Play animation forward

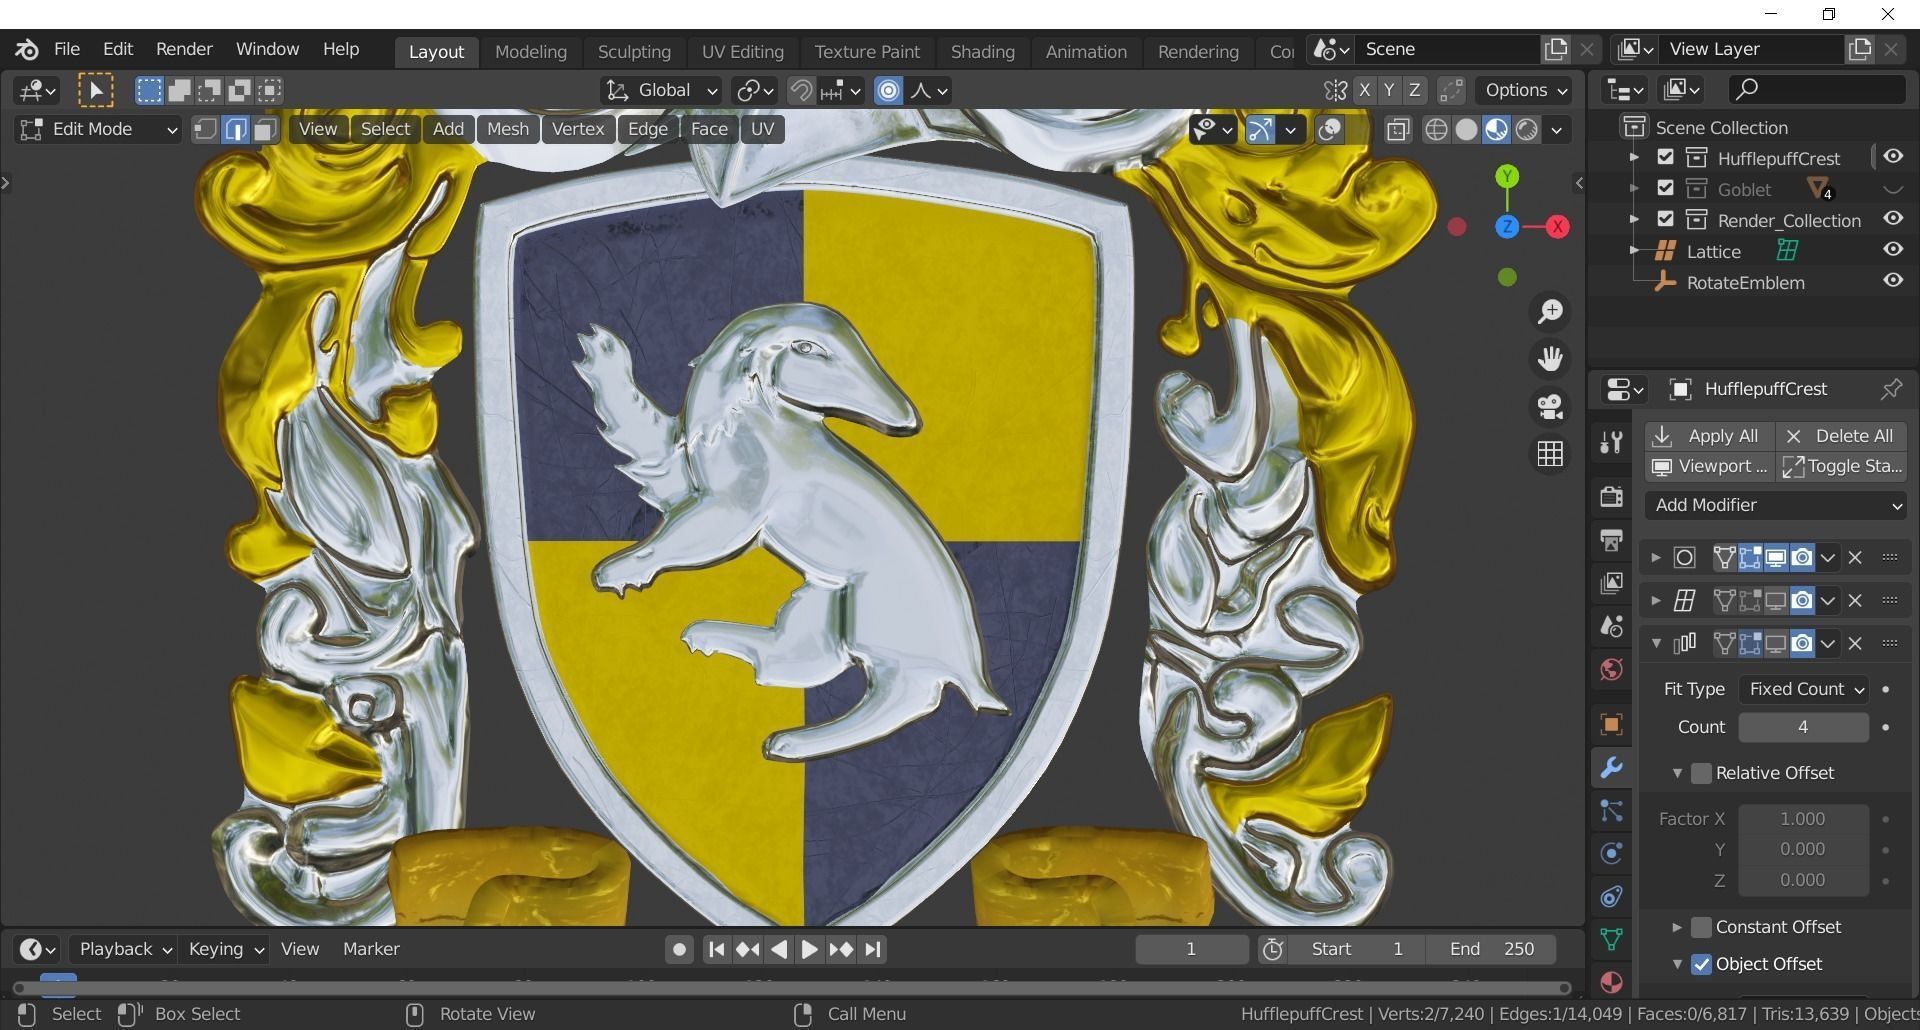[x=809, y=949]
